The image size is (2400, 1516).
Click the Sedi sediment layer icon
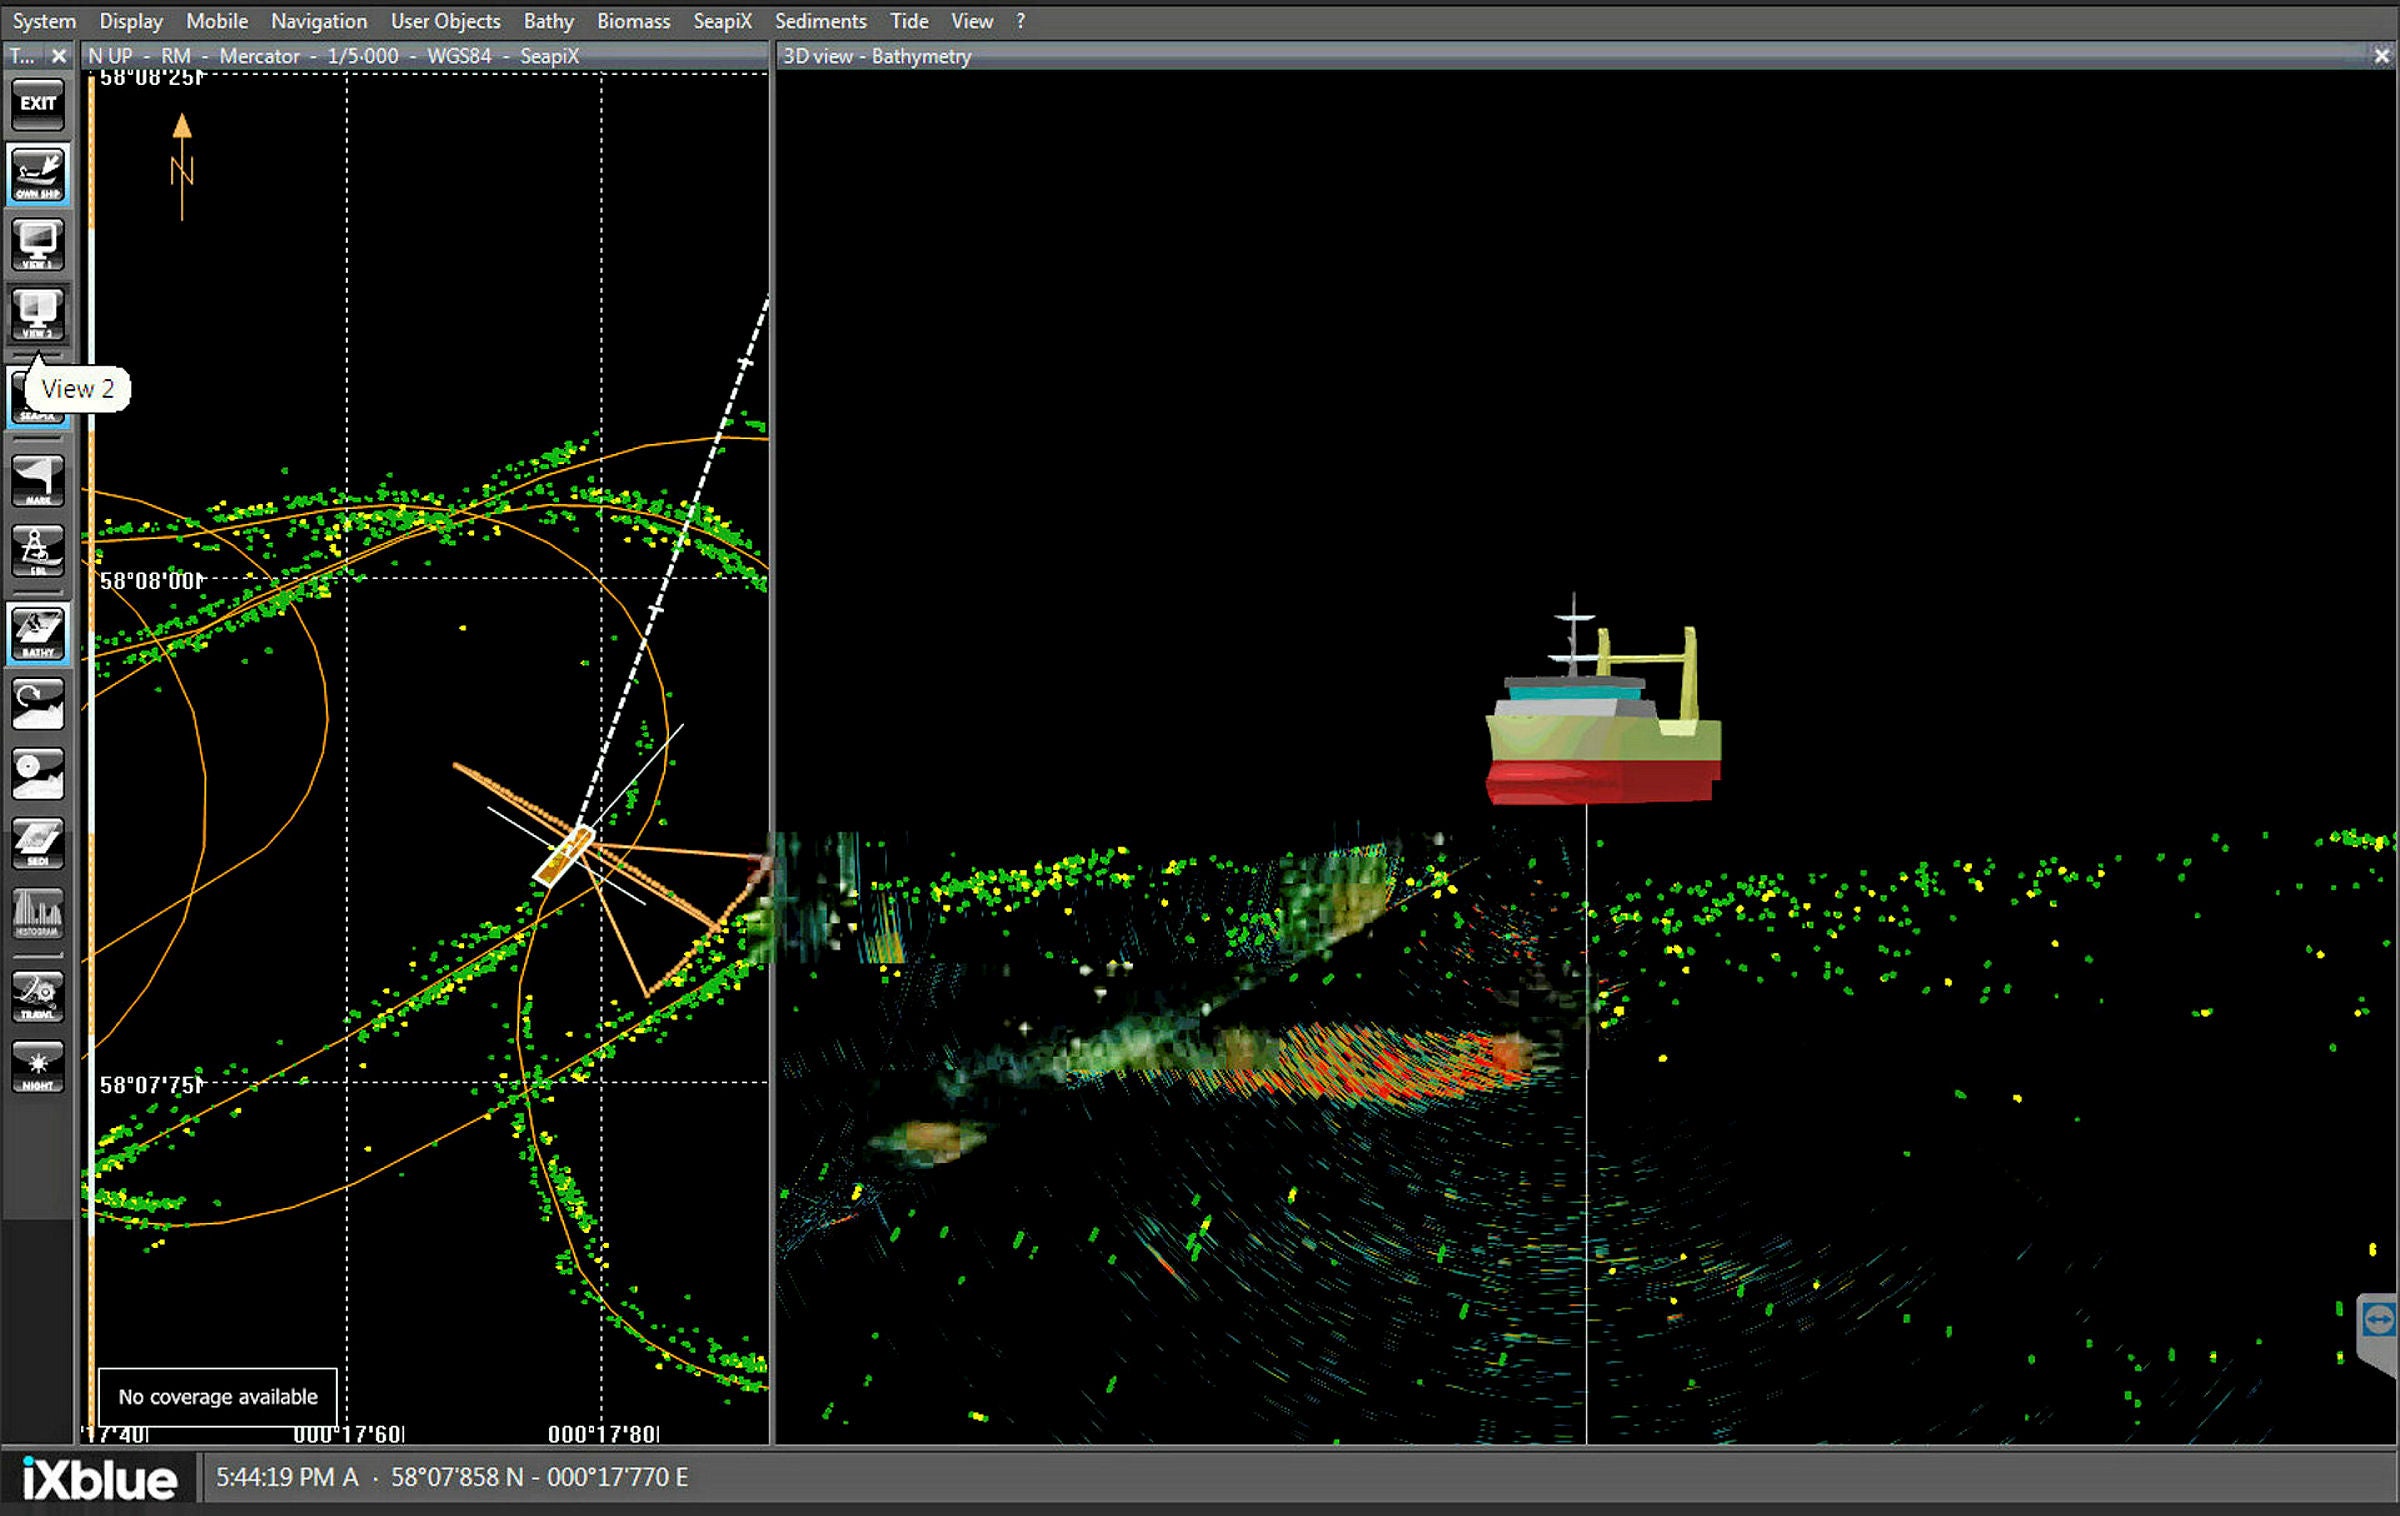point(38,843)
